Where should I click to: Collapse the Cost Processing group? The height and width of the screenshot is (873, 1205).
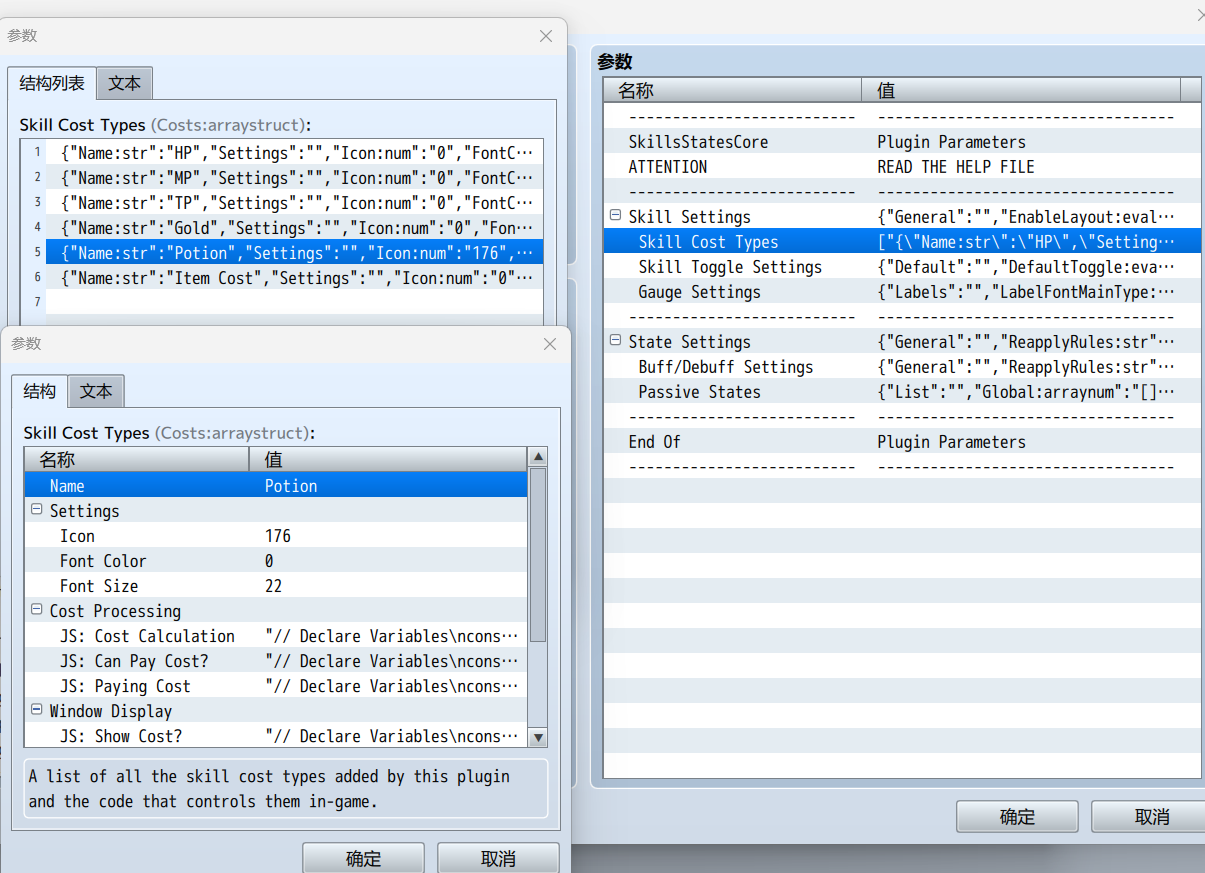coord(37,611)
